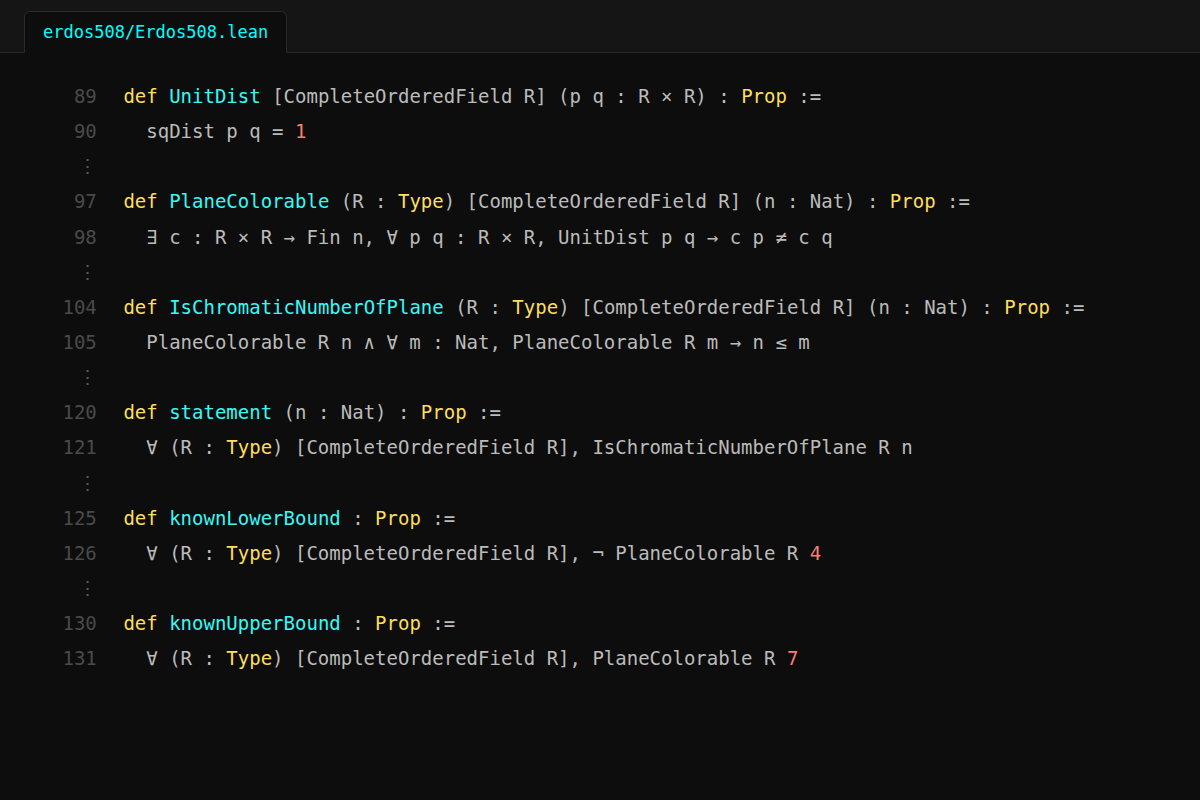Viewport: 1200px width, 800px height.
Task: Click 'IsChromaticNumberOfPlane R n' on line 121
Action: point(753,447)
